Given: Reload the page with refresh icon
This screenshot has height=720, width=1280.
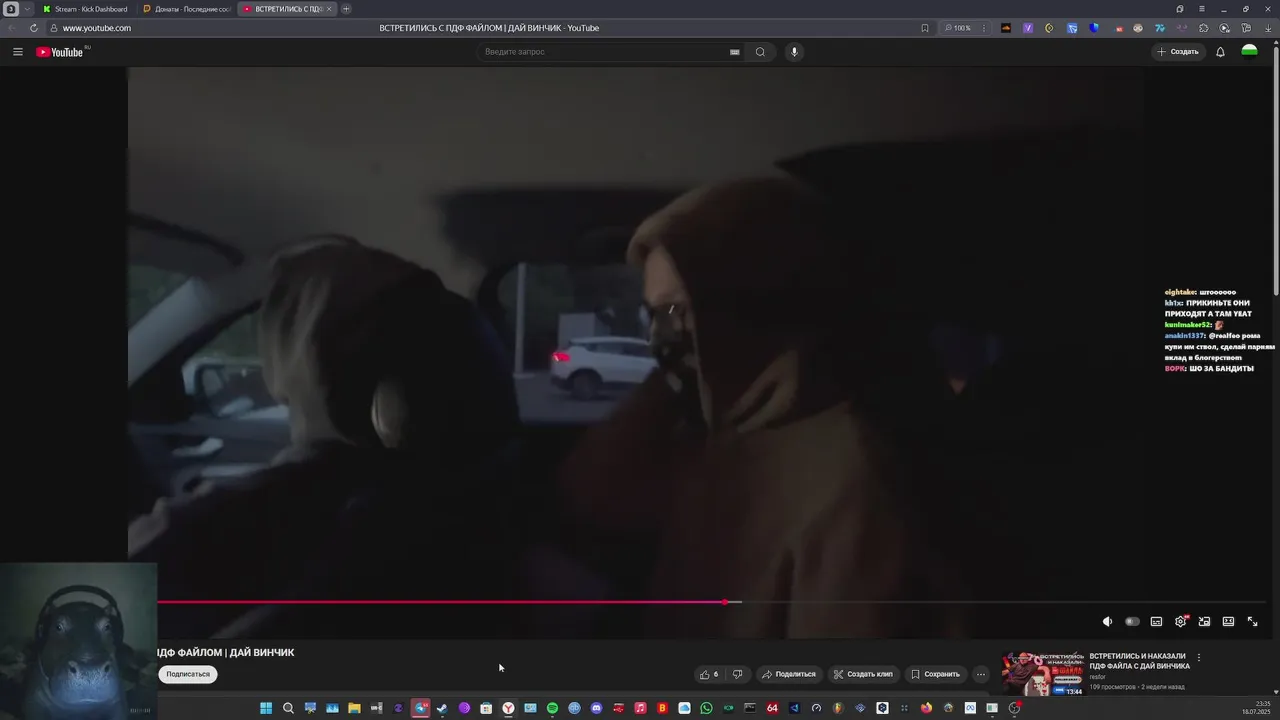Looking at the screenshot, I should 34,28.
